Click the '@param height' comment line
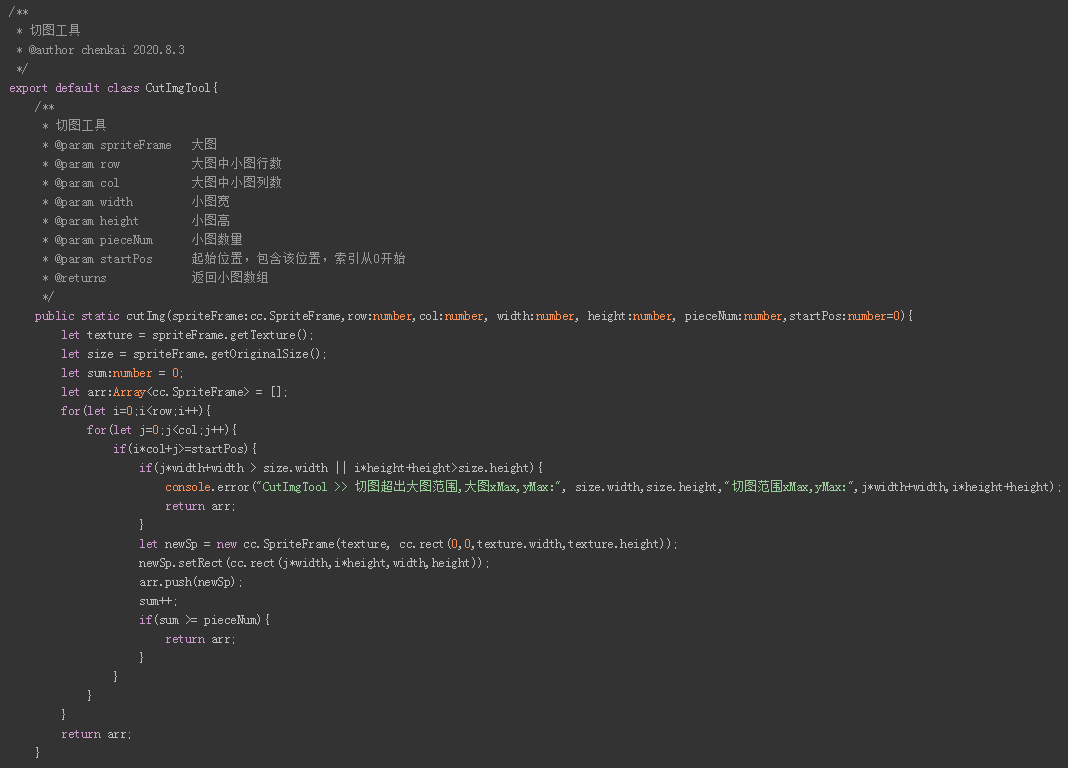 [x=136, y=221]
